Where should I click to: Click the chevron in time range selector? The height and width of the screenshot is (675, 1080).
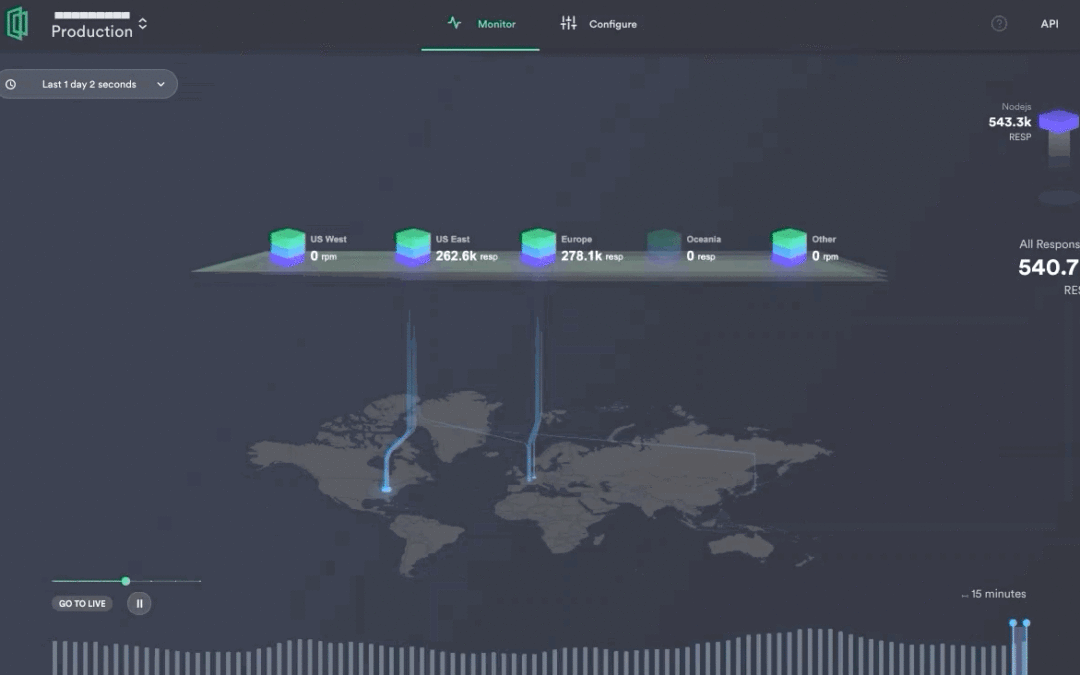pyautogui.click(x=160, y=85)
